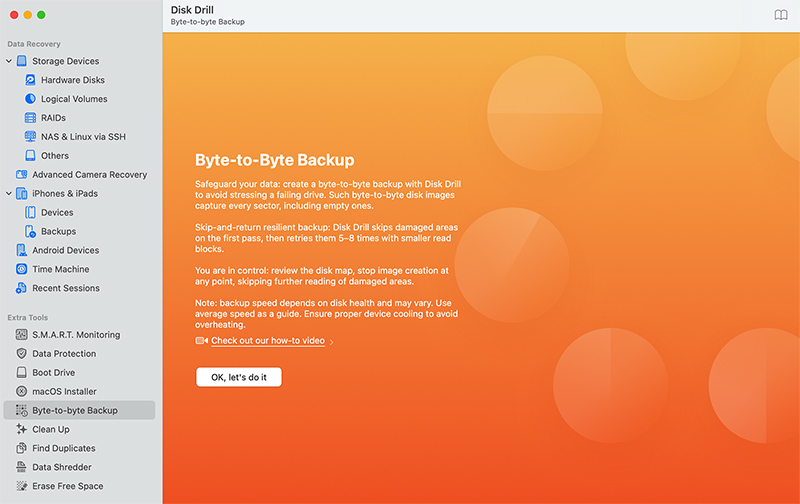Click the Byte-to-byte Backup icon

[x=21, y=410]
